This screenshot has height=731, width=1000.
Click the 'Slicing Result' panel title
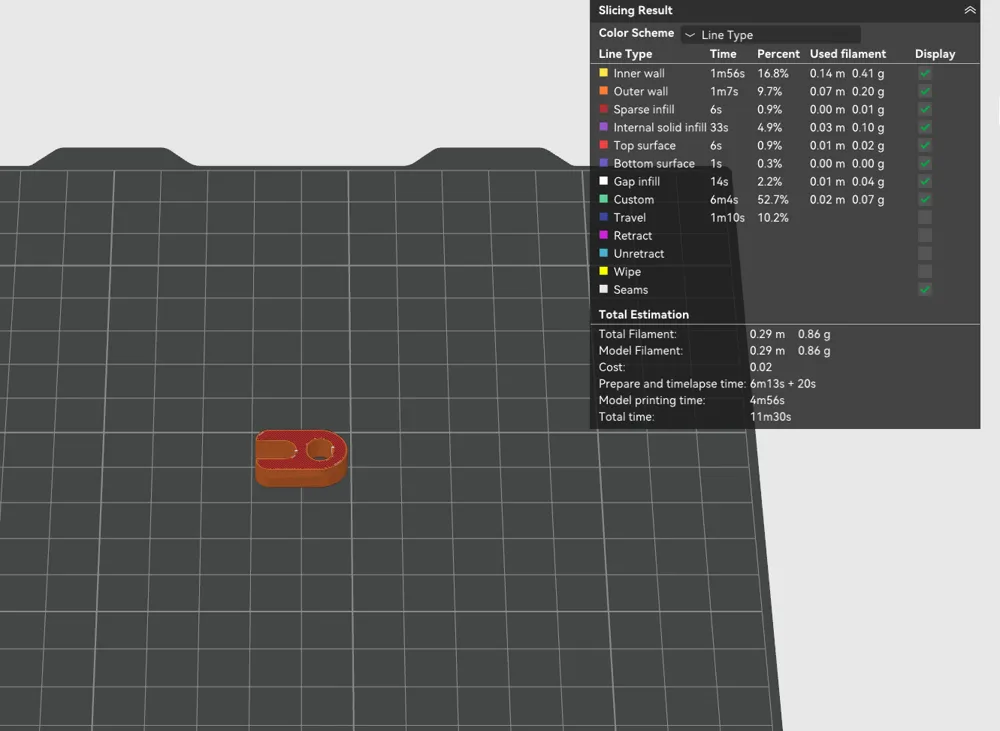click(x=635, y=10)
